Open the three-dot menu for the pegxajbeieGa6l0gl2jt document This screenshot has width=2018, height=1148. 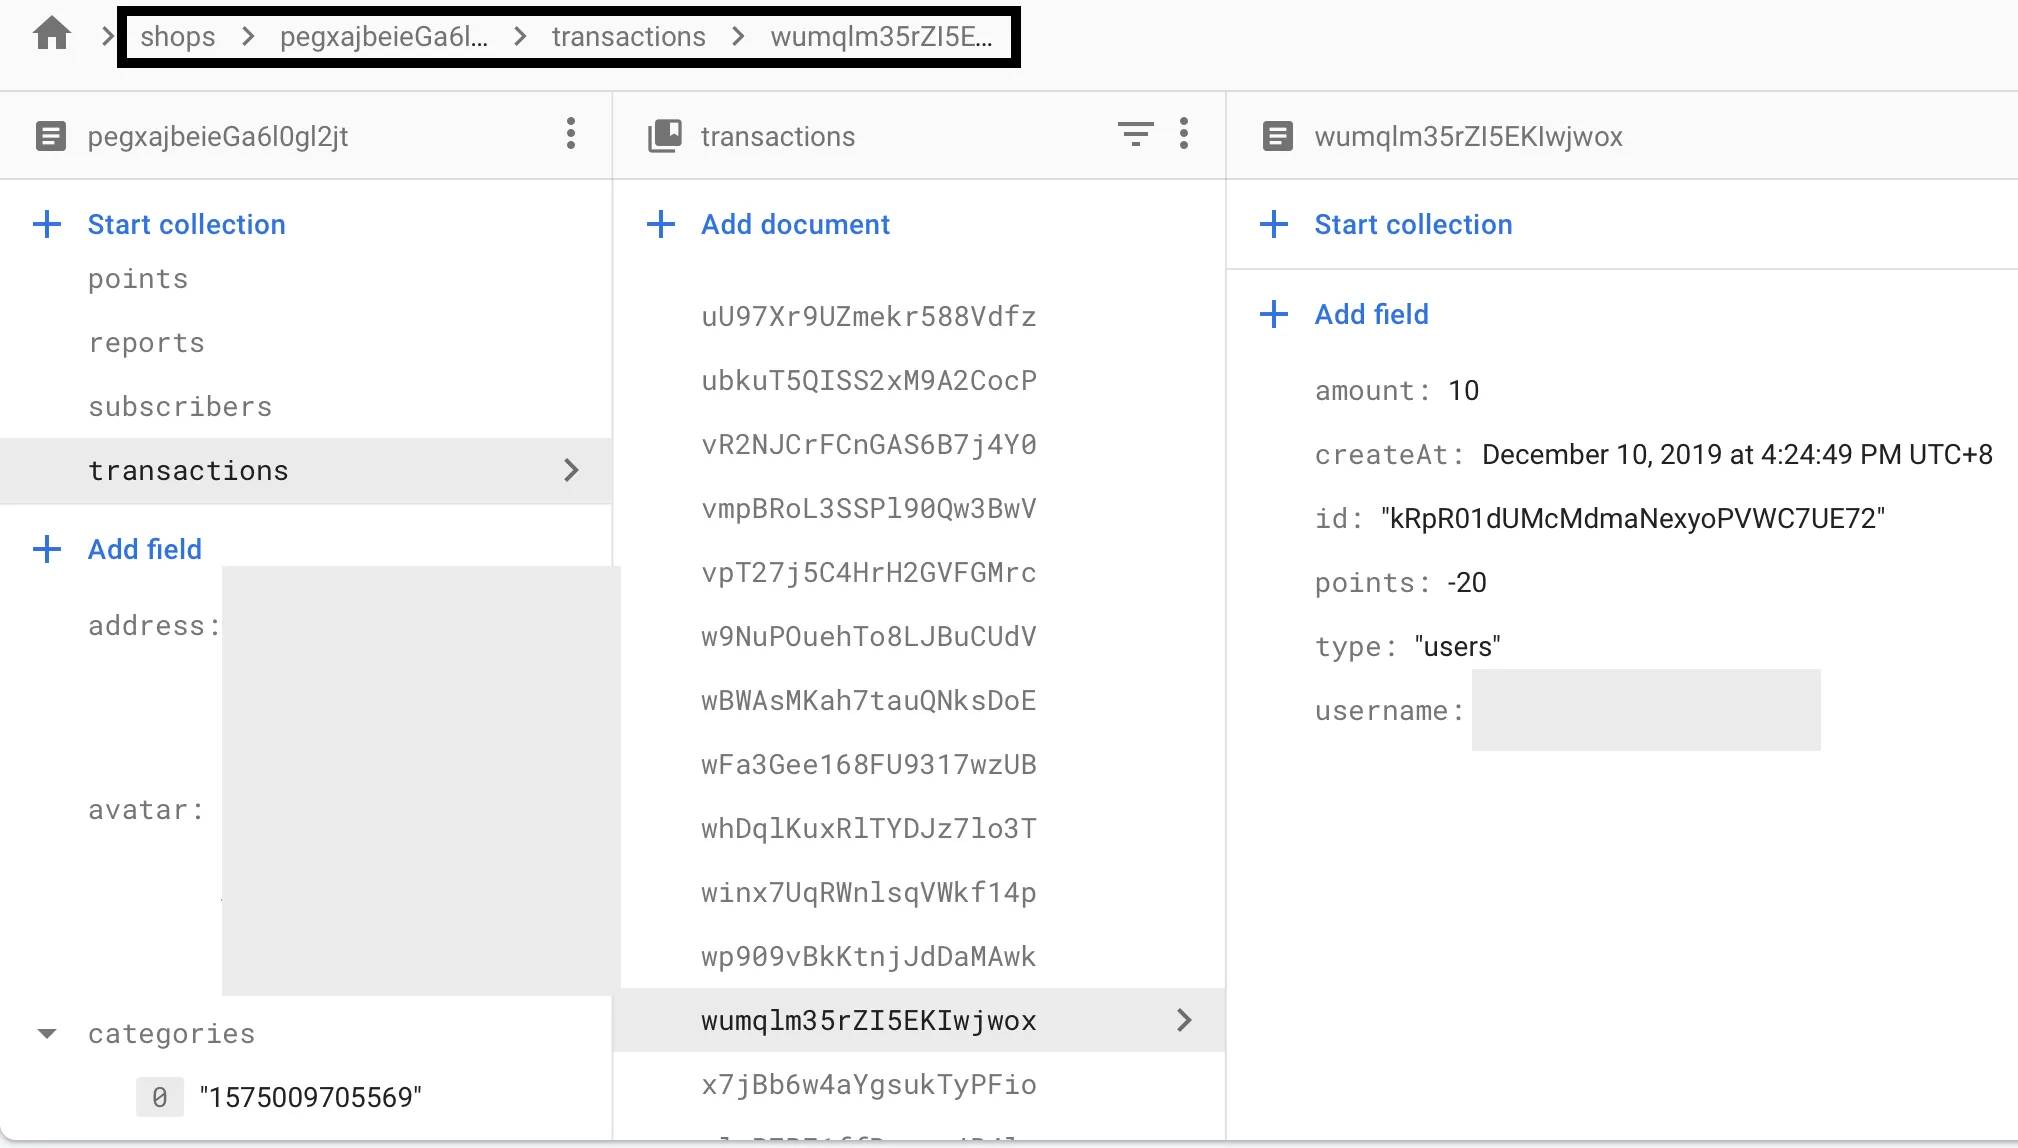click(571, 134)
